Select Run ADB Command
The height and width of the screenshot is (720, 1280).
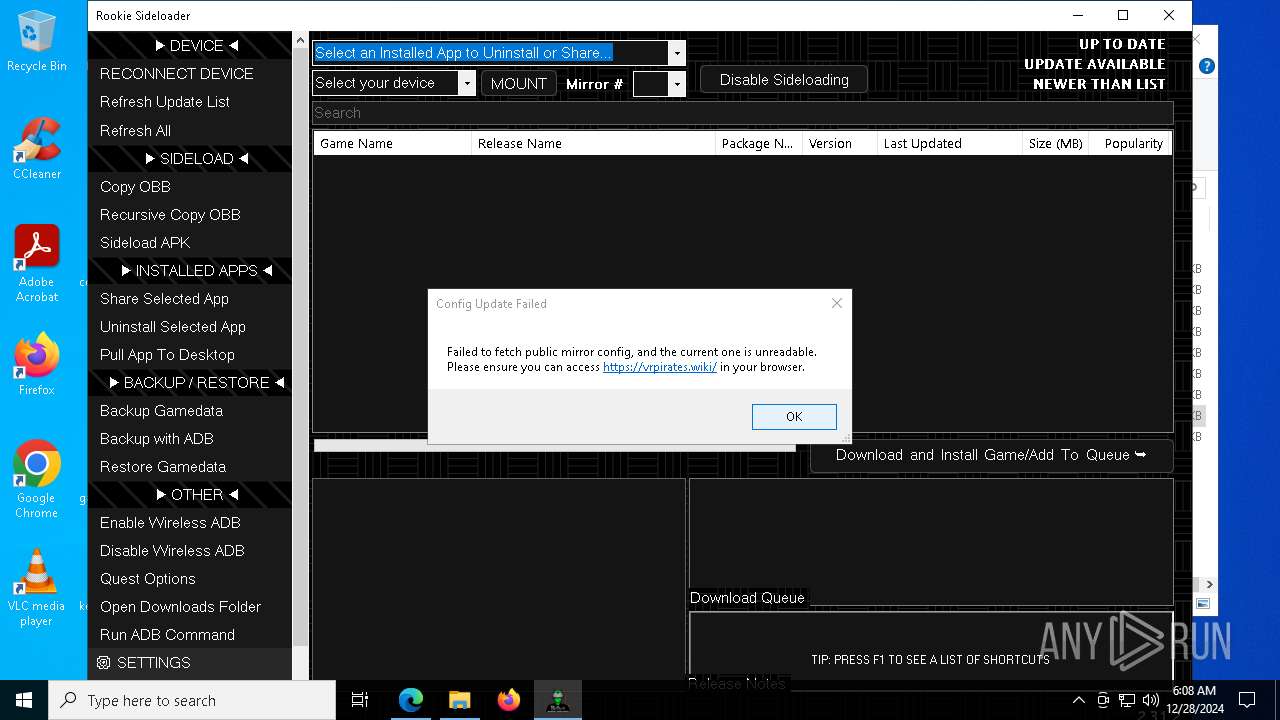click(190, 635)
